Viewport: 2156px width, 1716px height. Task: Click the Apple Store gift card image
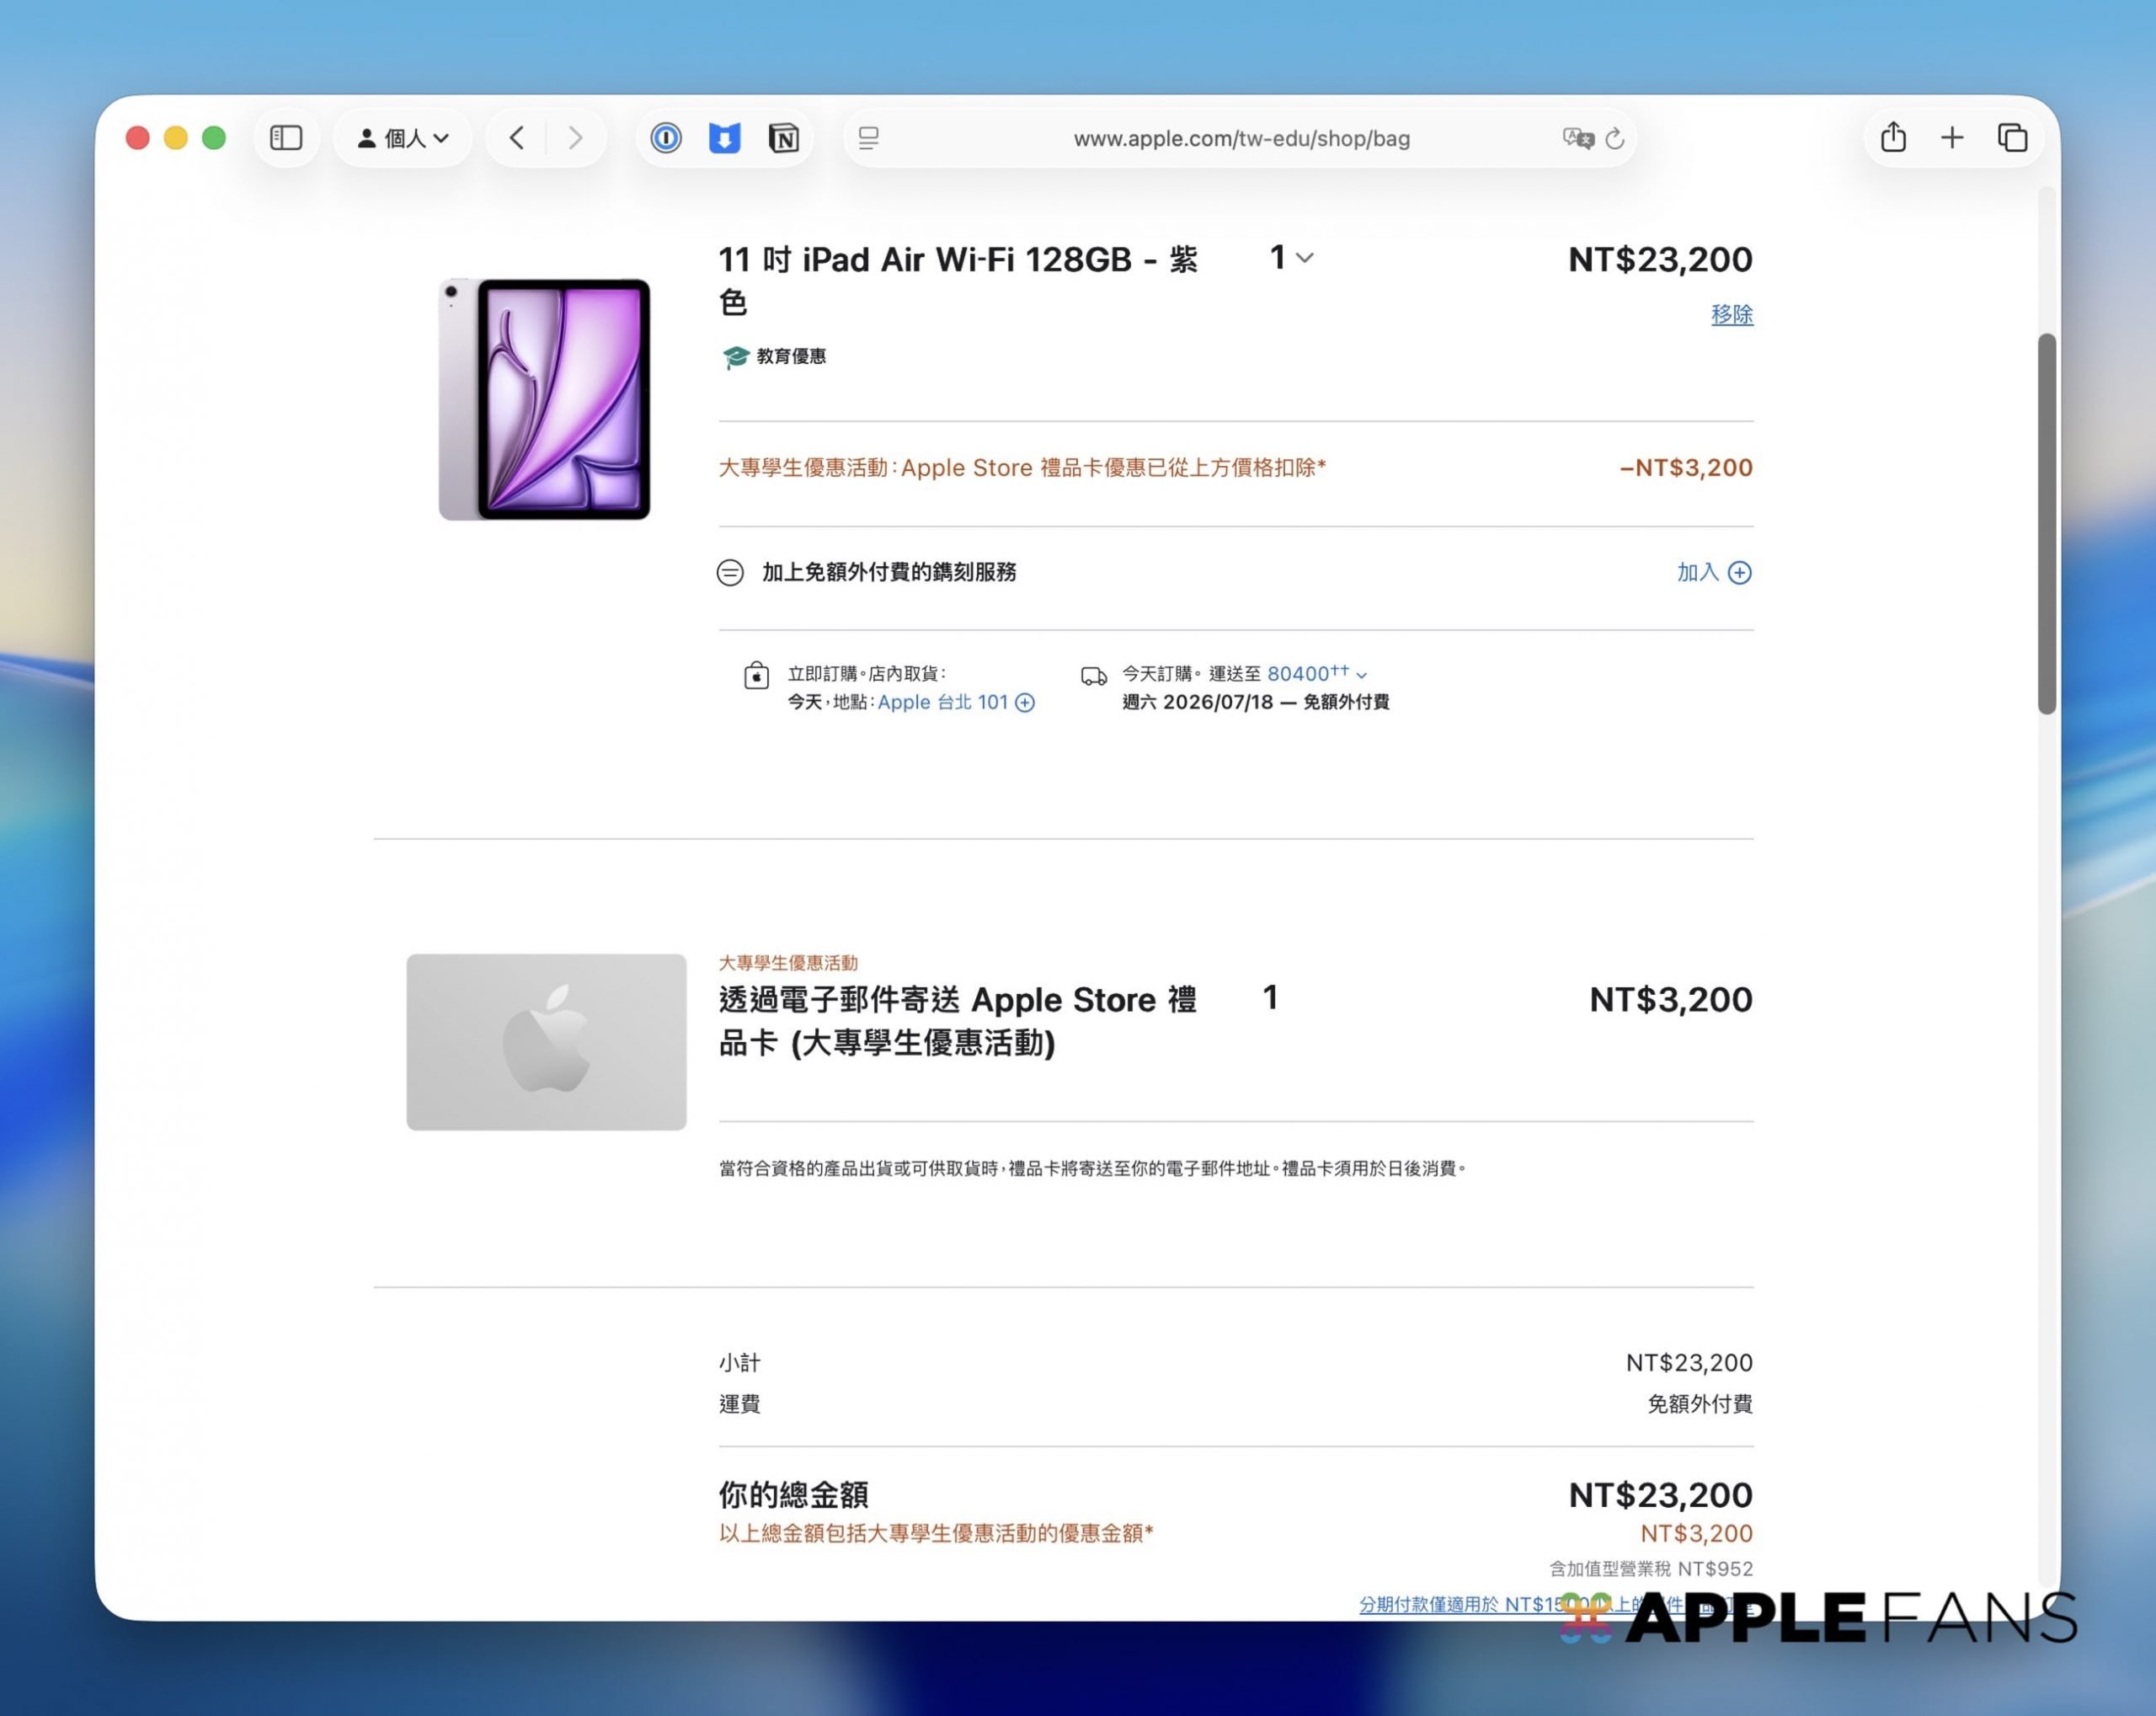click(547, 1042)
